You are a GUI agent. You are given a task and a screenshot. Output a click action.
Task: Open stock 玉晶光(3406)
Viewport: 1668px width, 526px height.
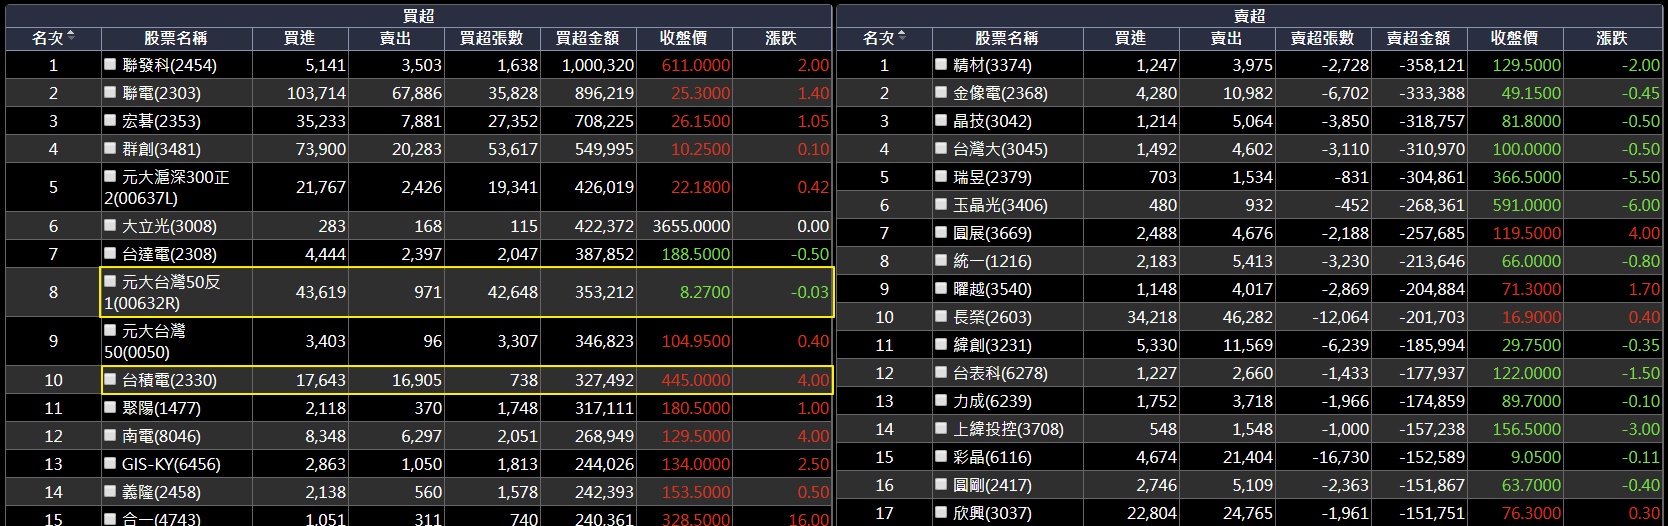[x=1000, y=204]
